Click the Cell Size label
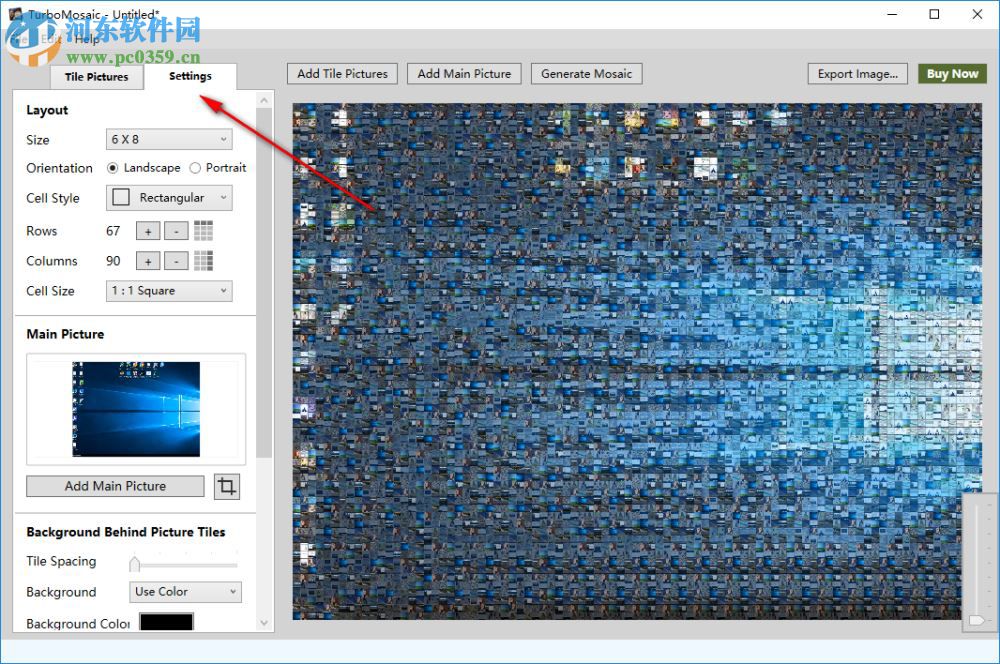The height and width of the screenshot is (664, 1000). click(x=50, y=291)
